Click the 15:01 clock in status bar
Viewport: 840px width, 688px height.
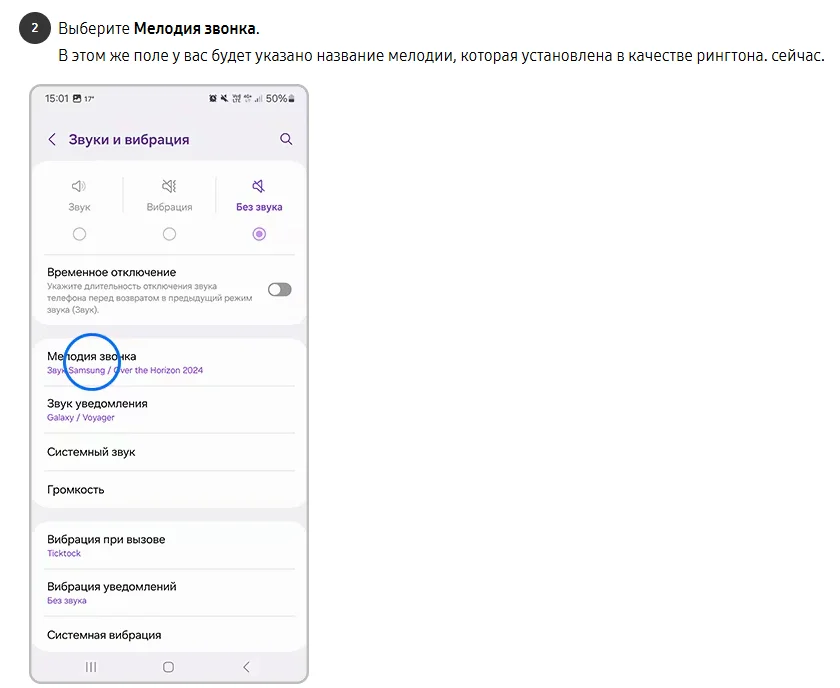(57, 99)
